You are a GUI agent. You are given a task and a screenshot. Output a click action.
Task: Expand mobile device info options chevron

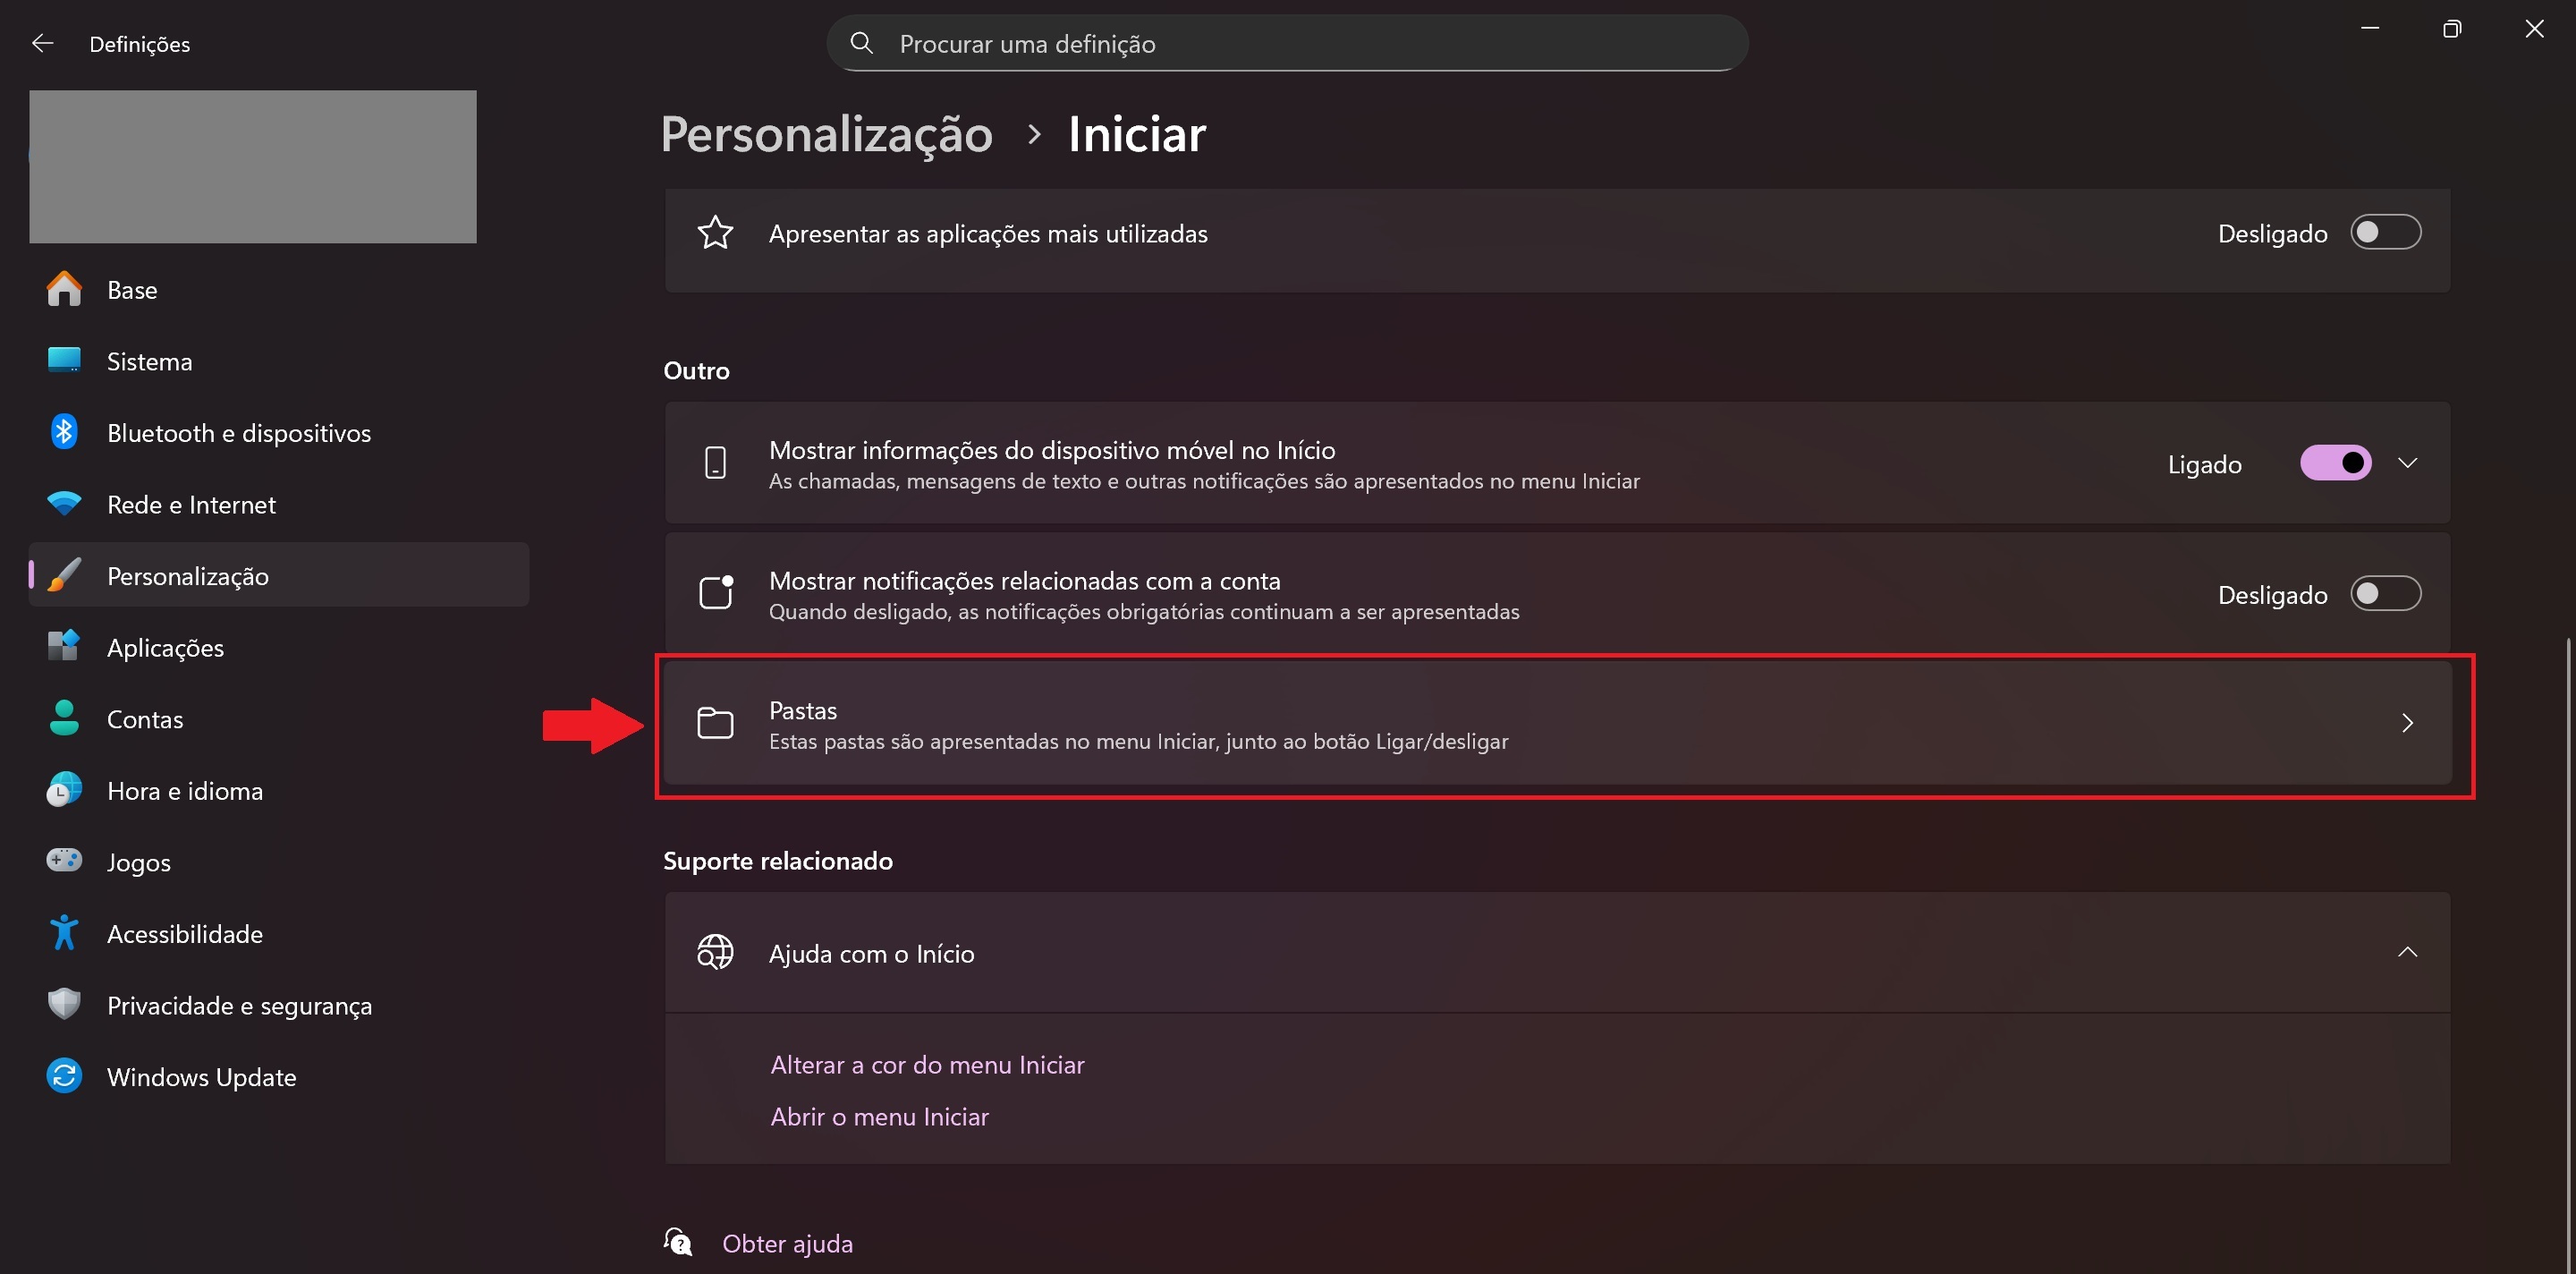point(2407,463)
